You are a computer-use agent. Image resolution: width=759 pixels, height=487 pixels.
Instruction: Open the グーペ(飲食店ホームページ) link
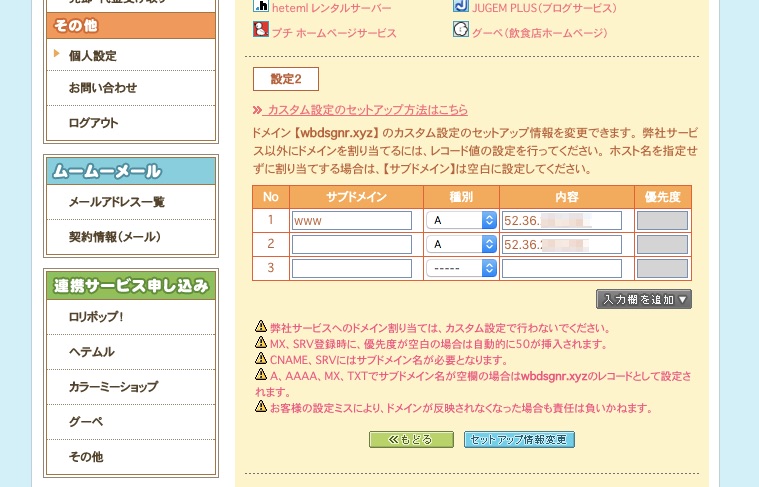539,33
